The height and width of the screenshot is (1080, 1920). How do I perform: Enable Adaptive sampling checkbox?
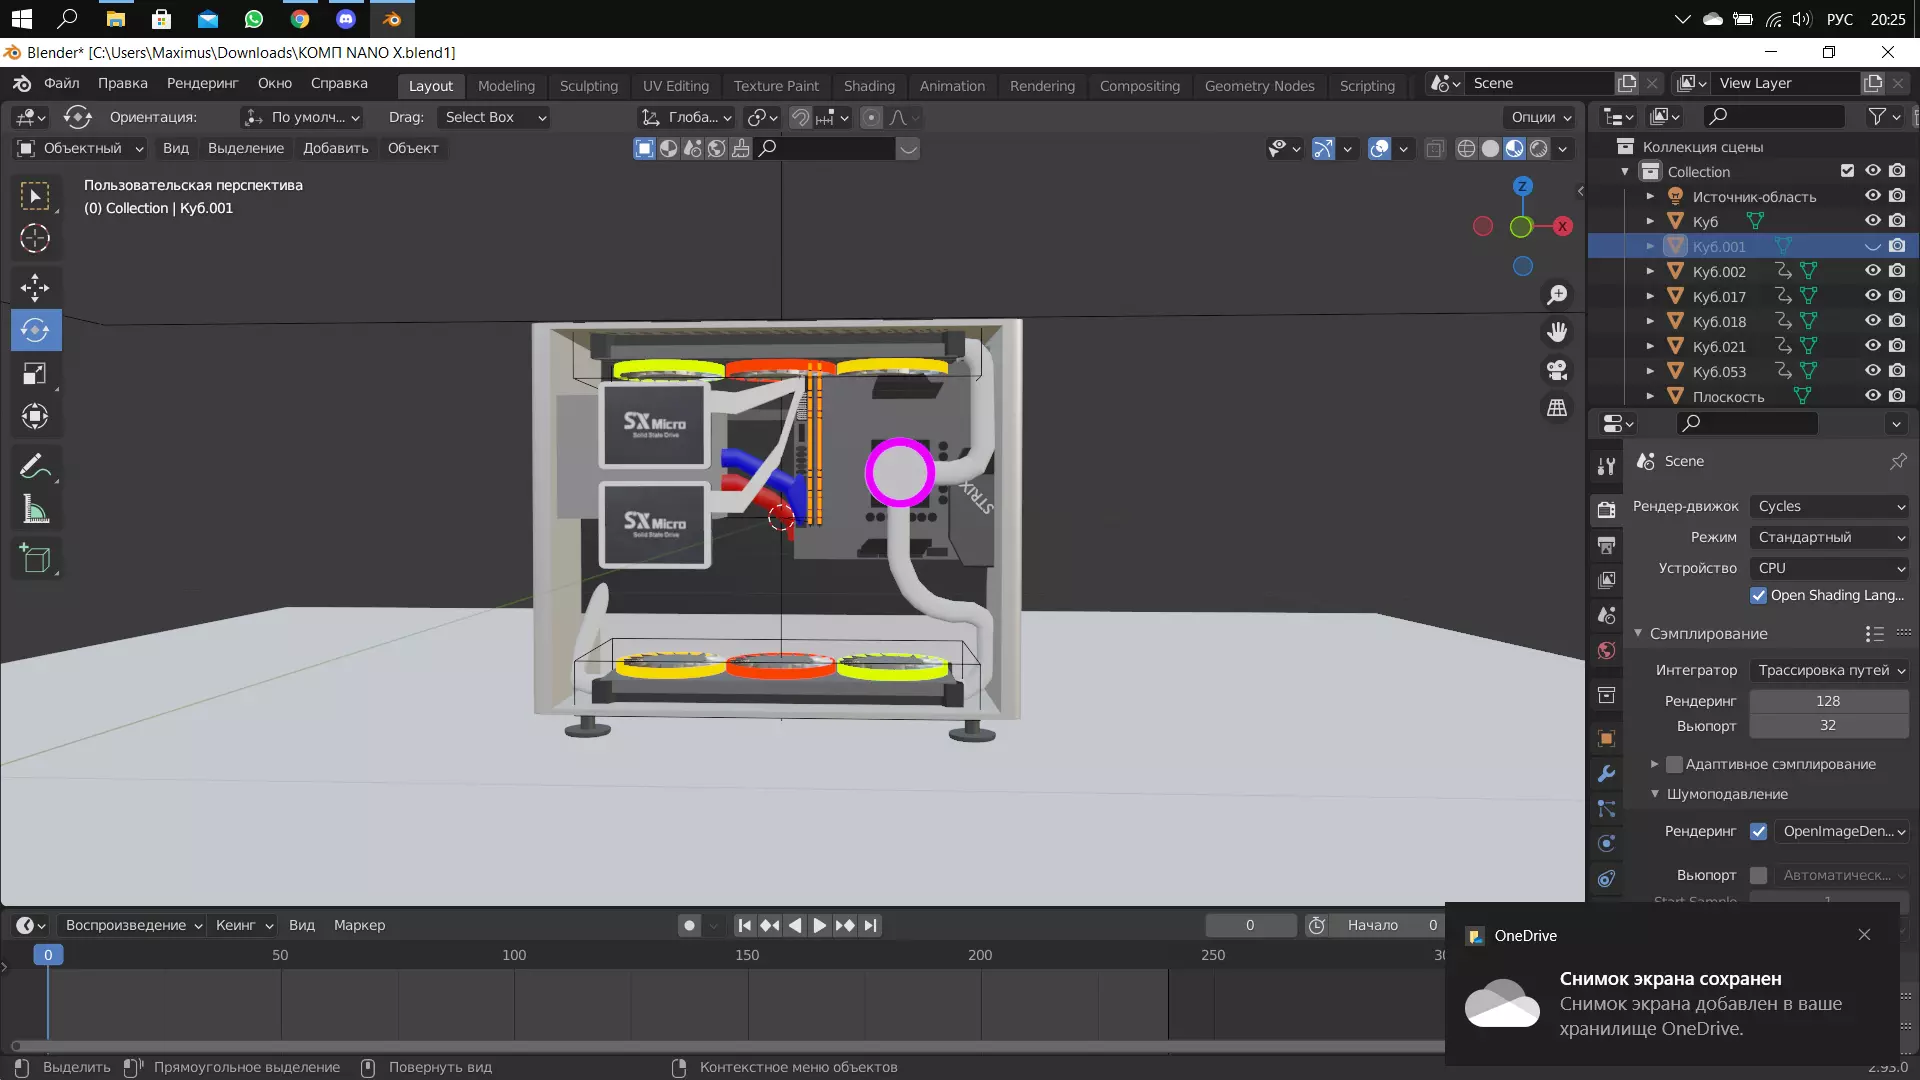(x=1674, y=764)
